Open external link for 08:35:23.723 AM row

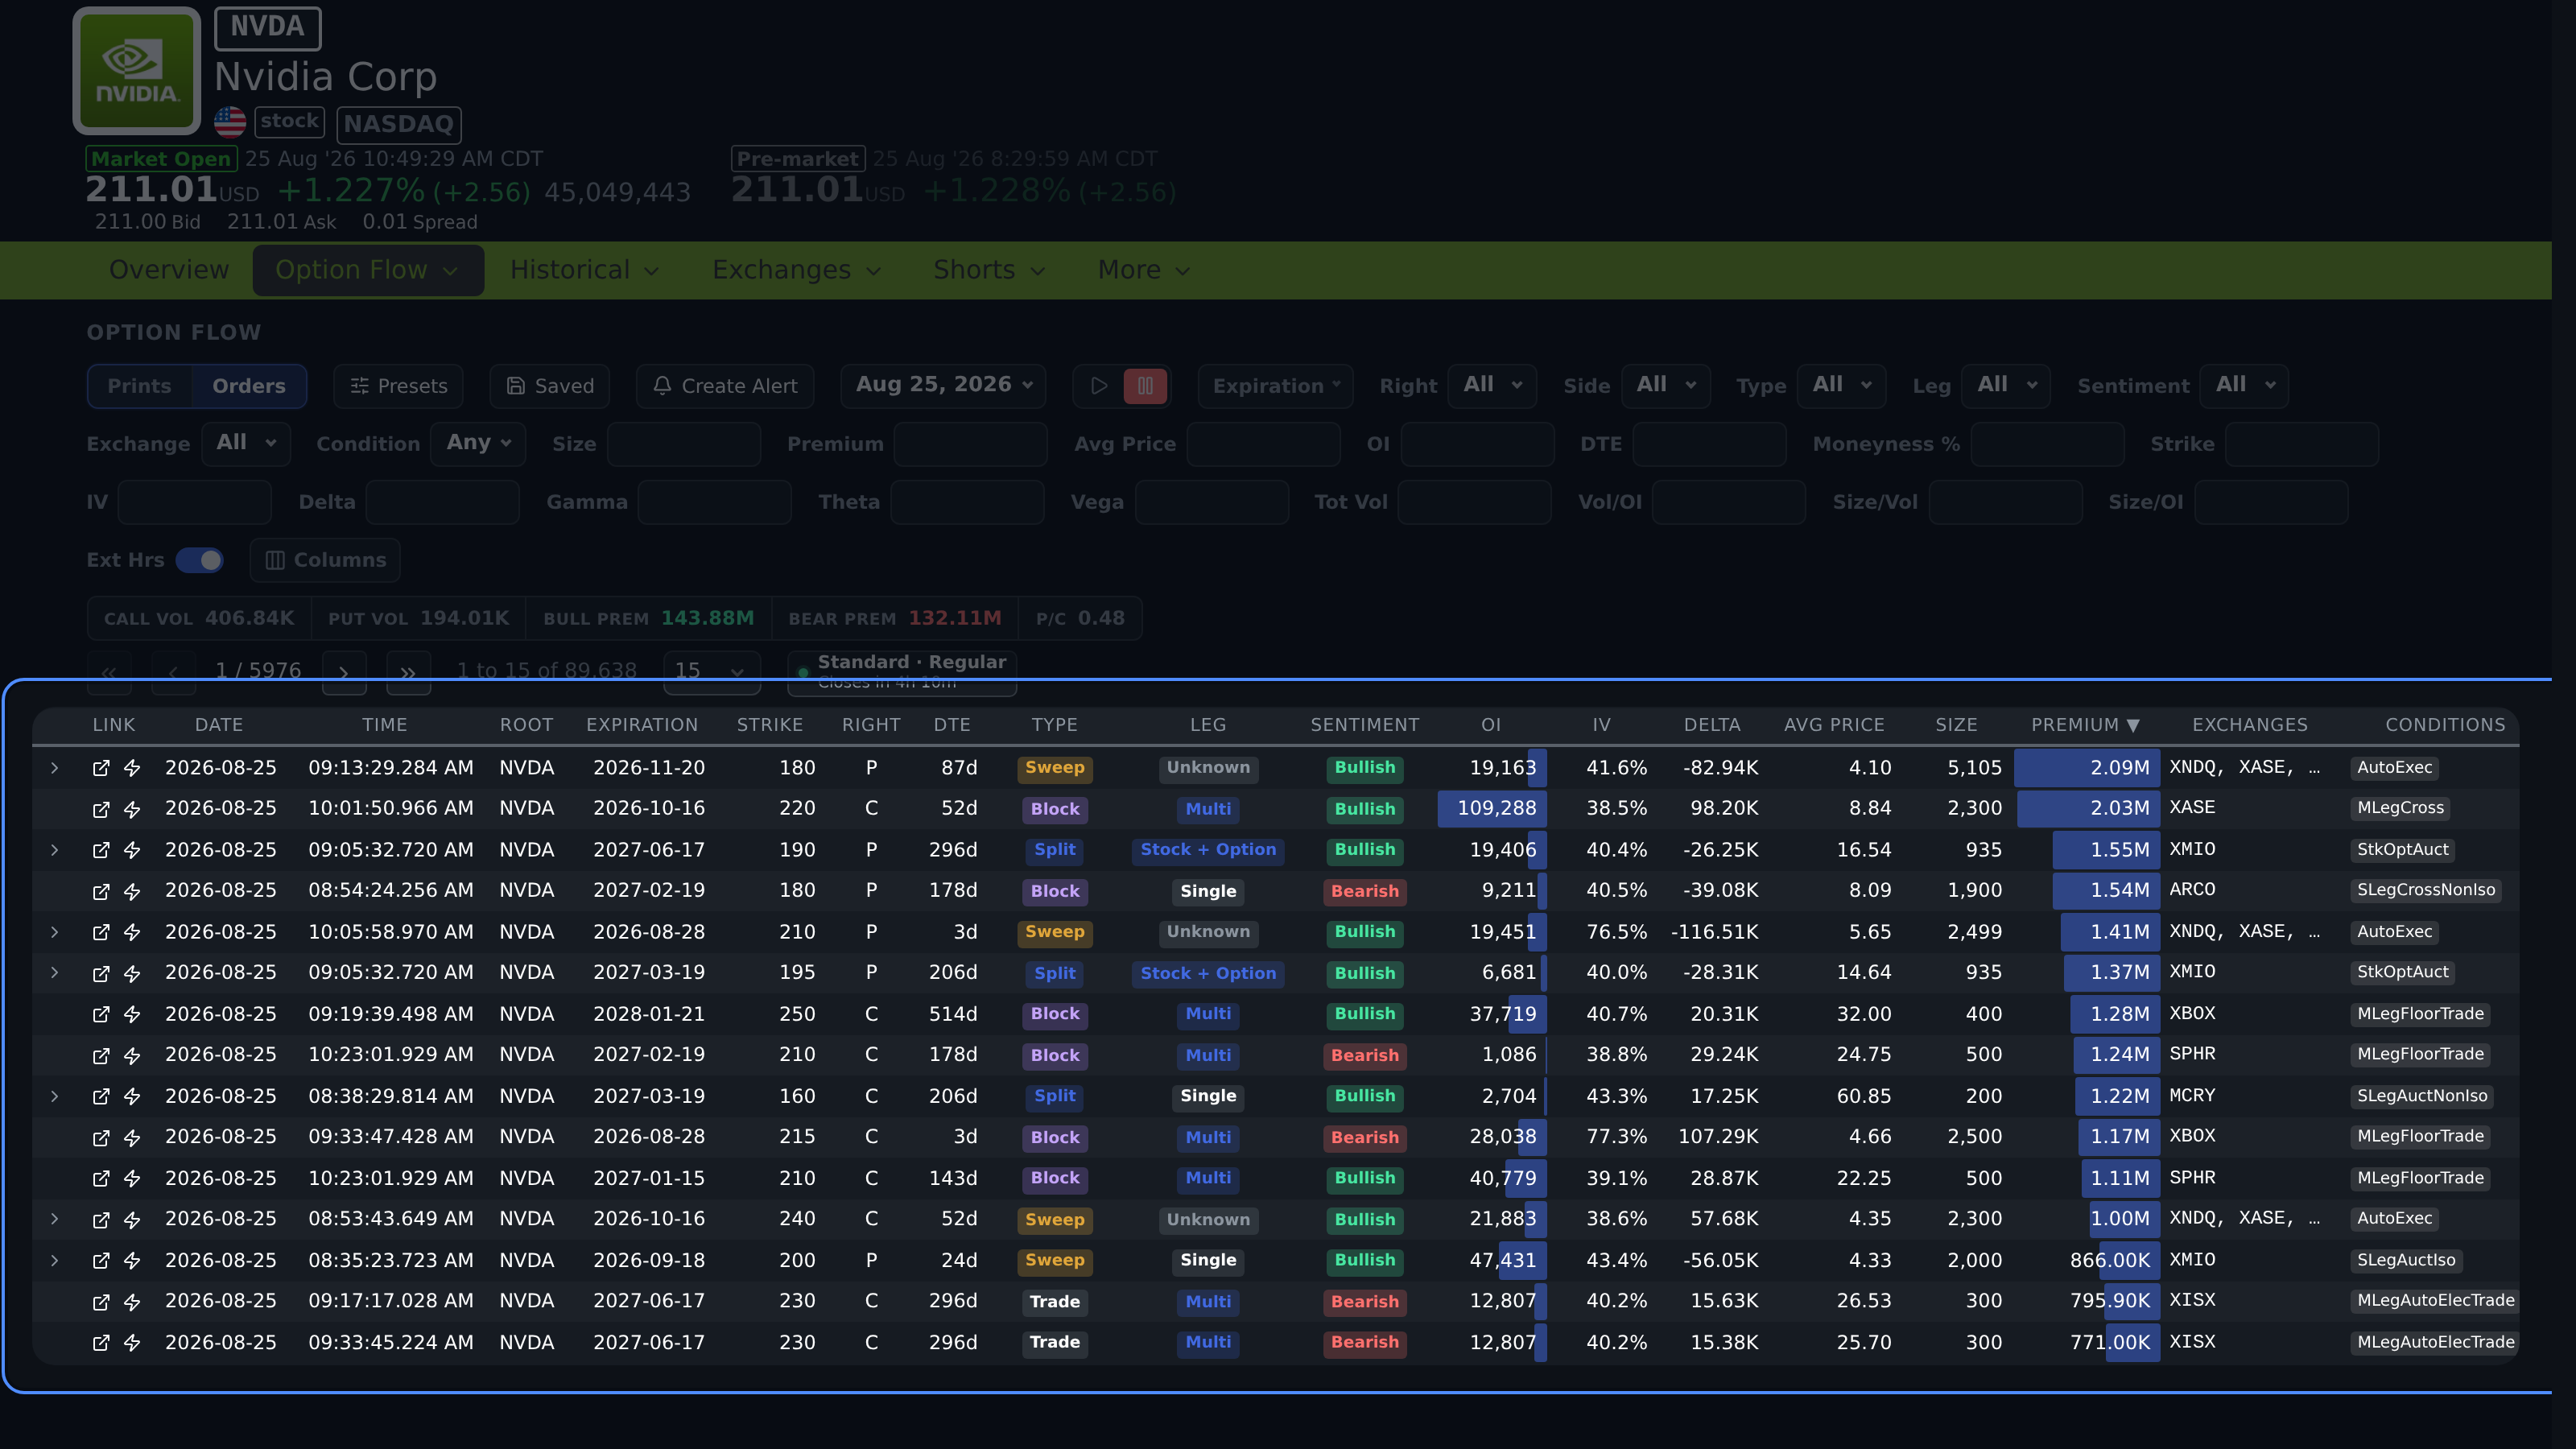tap(101, 1260)
